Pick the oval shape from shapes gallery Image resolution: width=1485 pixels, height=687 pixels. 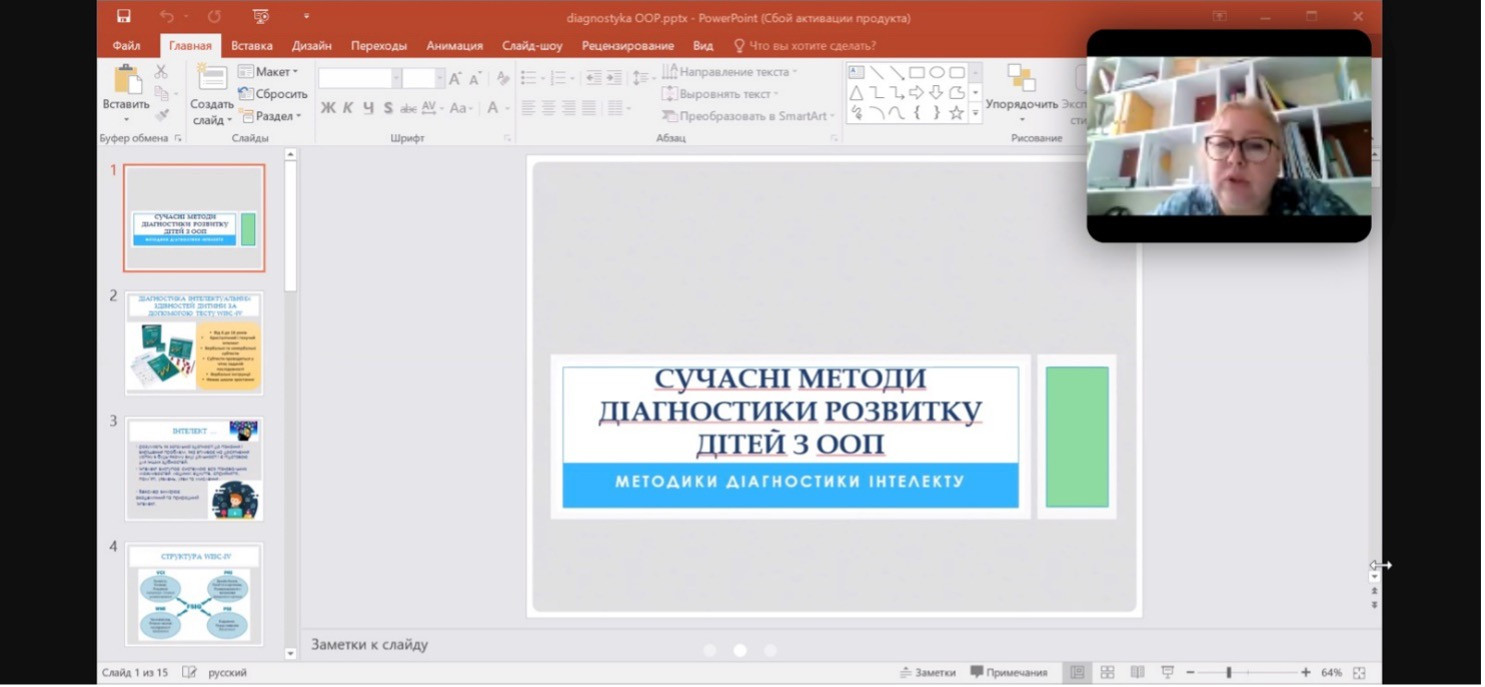click(x=937, y=72)
